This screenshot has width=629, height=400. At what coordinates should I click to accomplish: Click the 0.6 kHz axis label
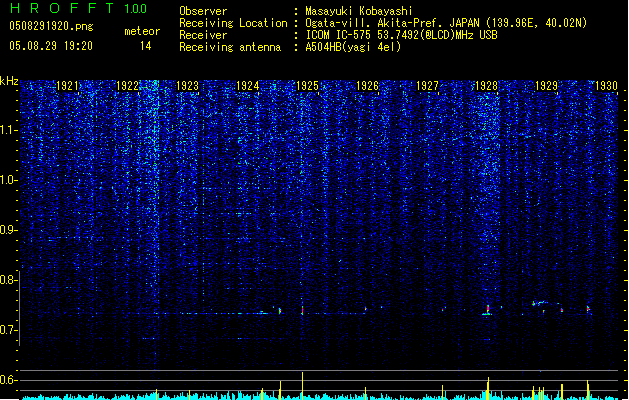[x=9, y=380]
